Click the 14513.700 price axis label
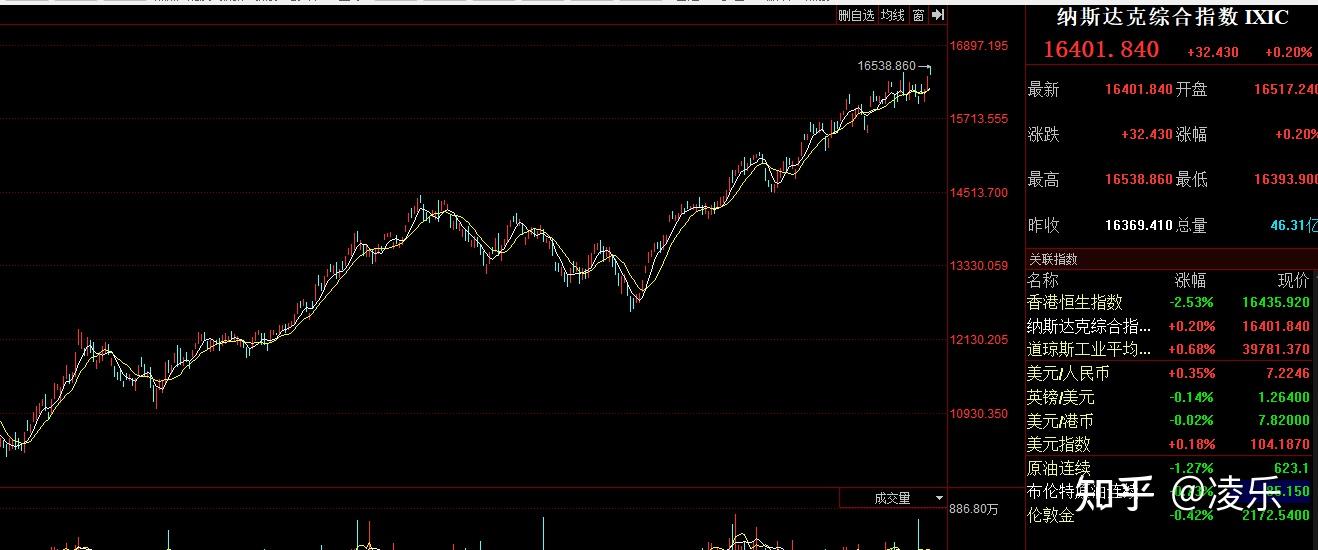The image size is (1318, 550). pos(979,192)
